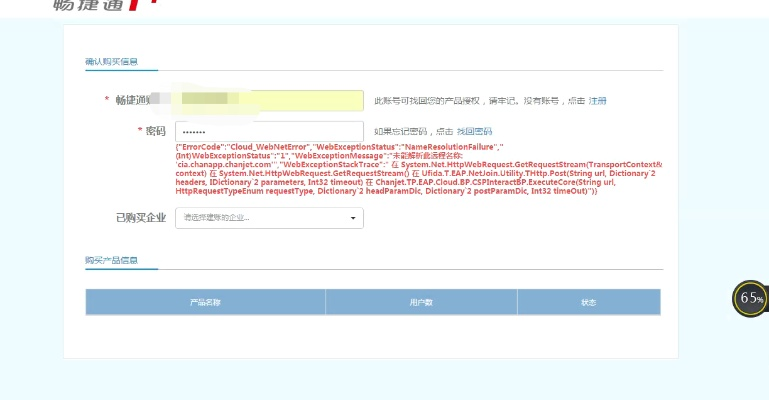This screenshot has height=400, width=769.
Task: Focus the 密码 password field
Action: [x=269, y=131]
